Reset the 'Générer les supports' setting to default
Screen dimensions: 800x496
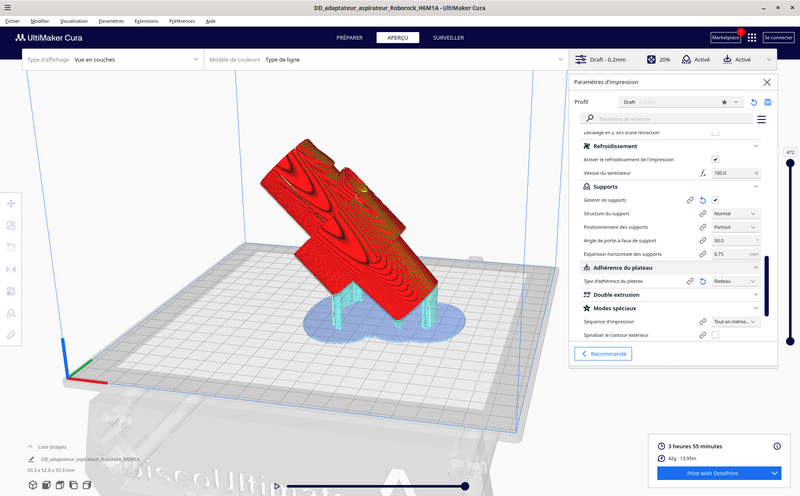(702, 200)
